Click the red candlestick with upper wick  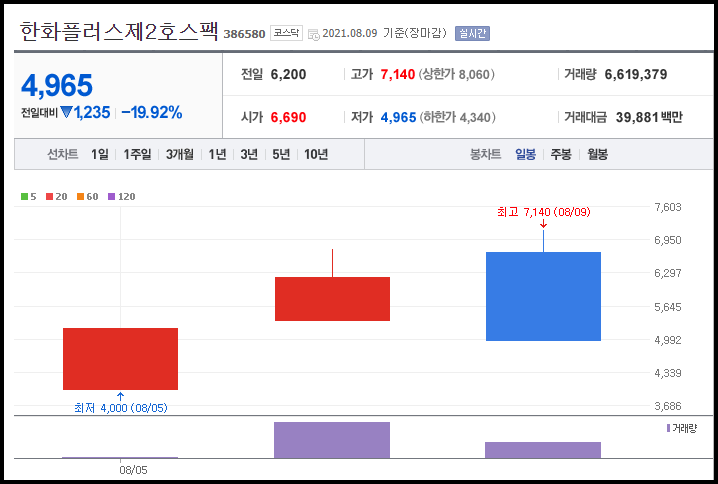[332, 299]
